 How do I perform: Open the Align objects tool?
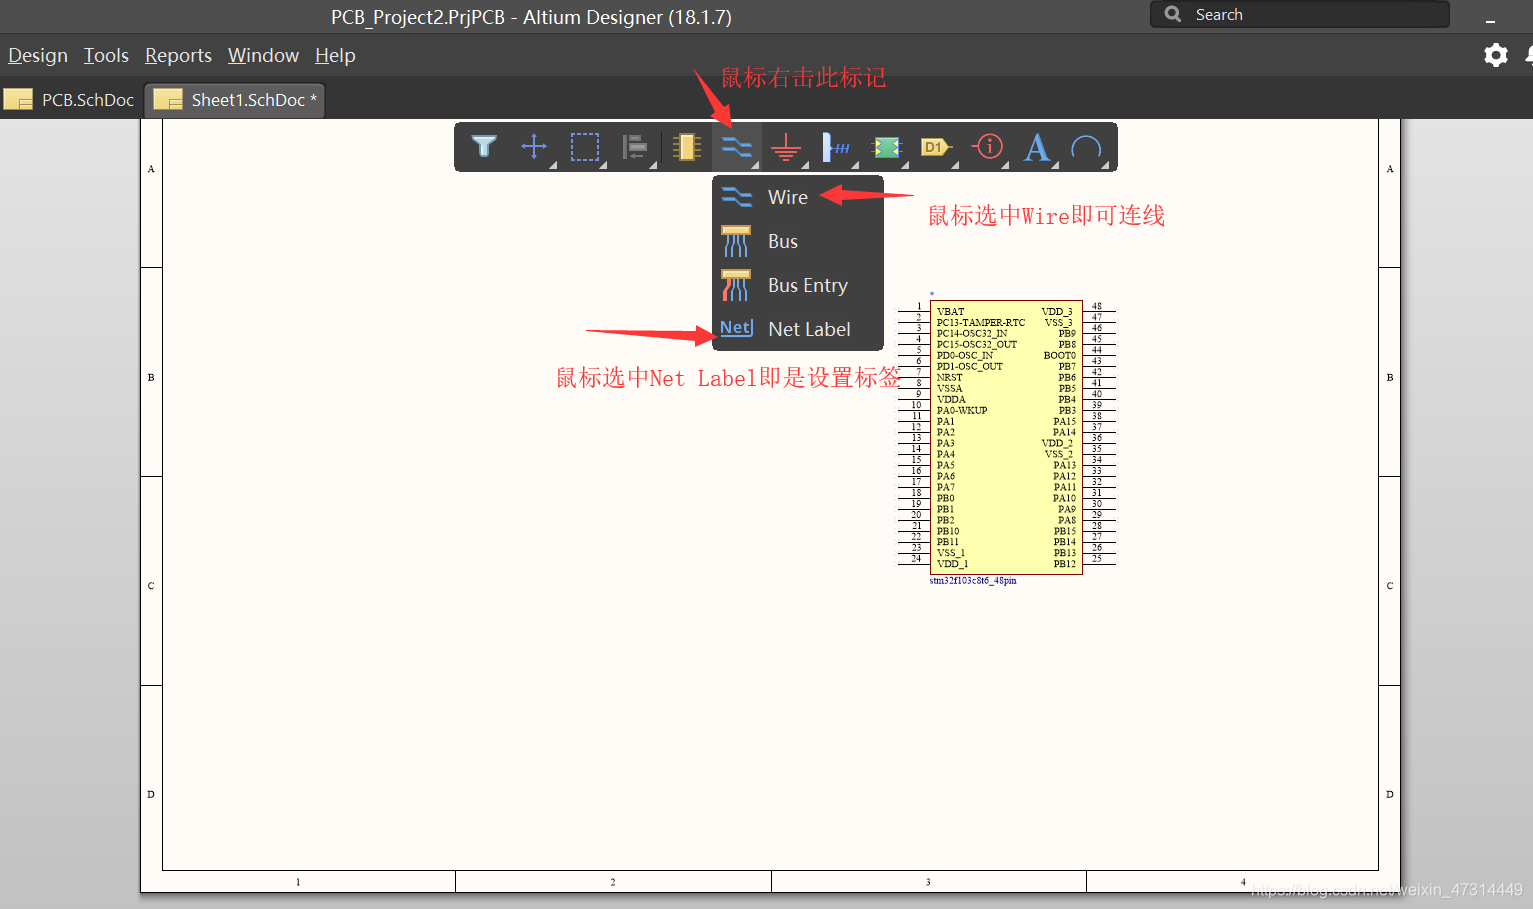(x=635, y=147)
